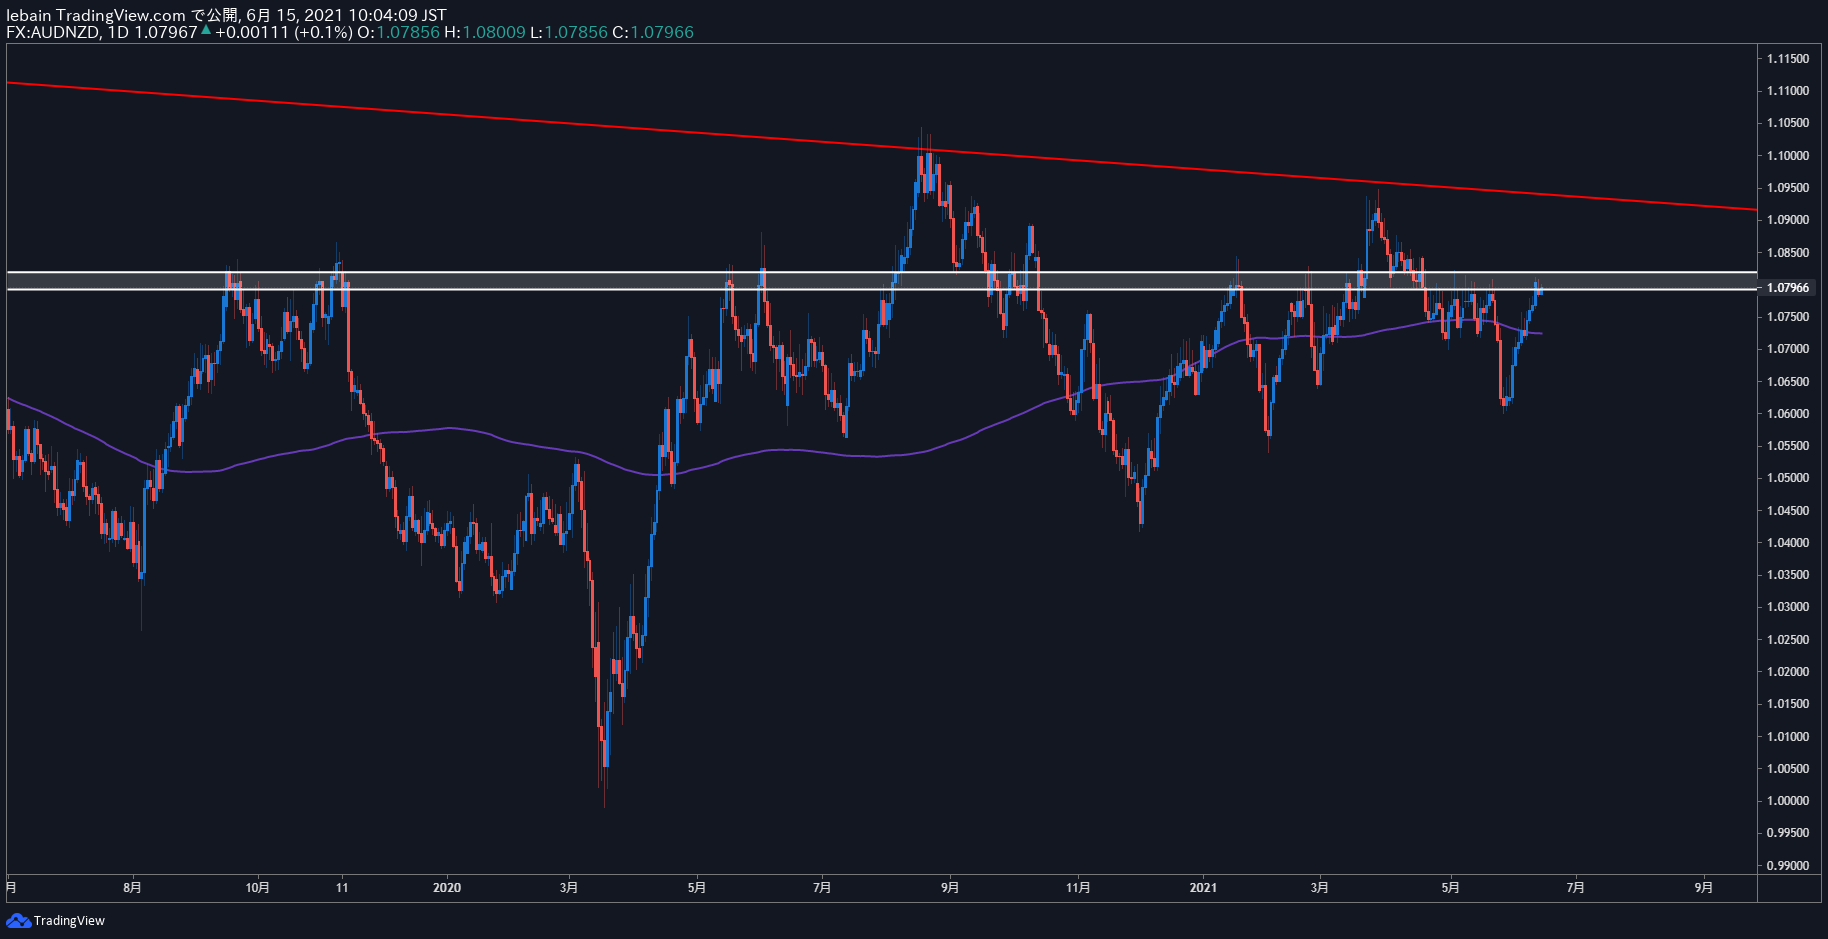Click the 2020 year label on the time axis
Image resolution: width=1828 pixels, height=939 pixels.
[x=447, y=888]
